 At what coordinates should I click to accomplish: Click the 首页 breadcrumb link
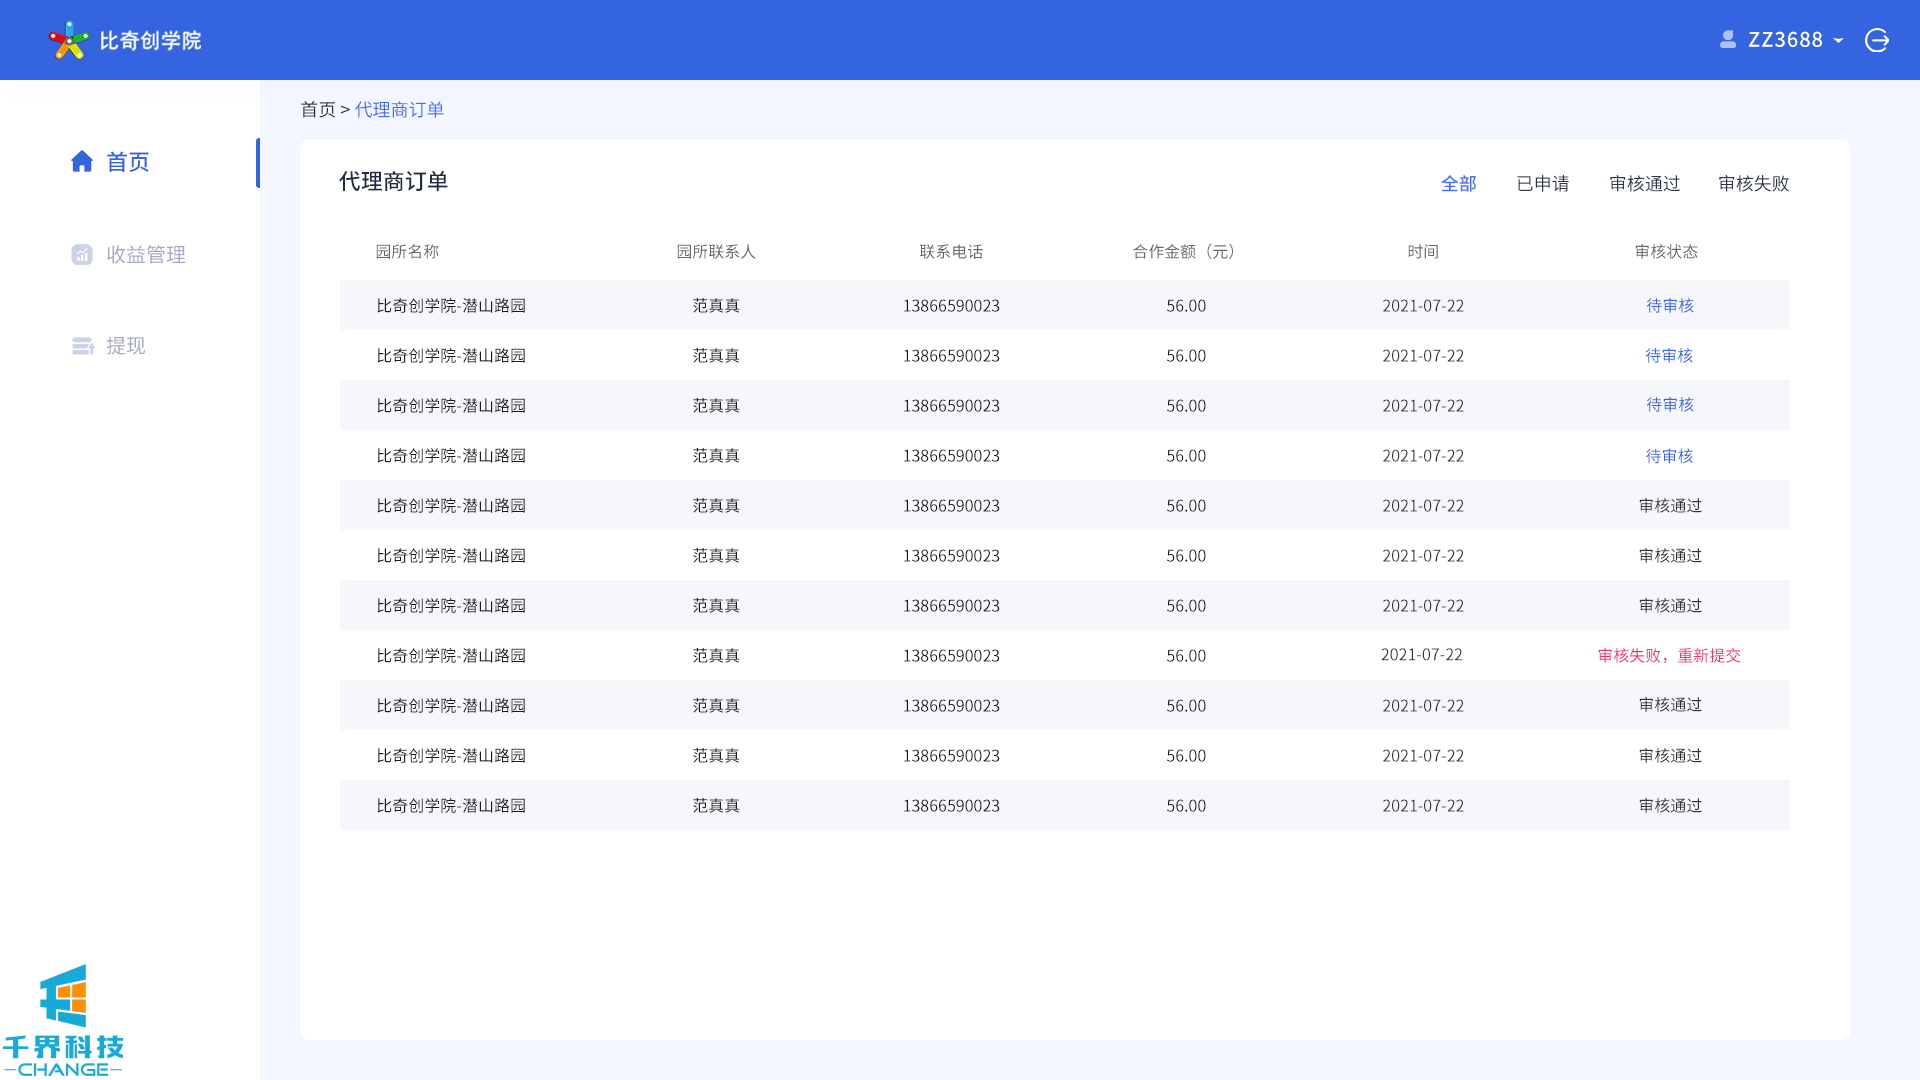click(x=318, y=110)
